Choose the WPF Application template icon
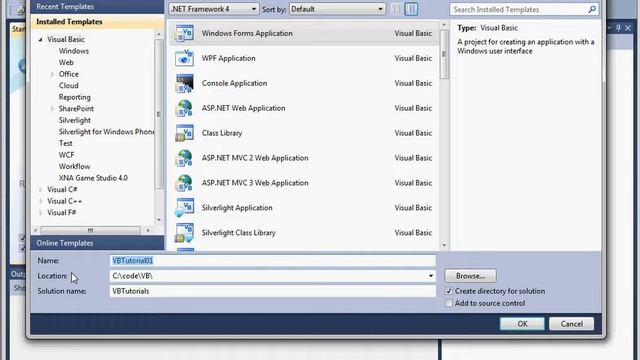Screen dimensions: 640x360 click(184, 58)
